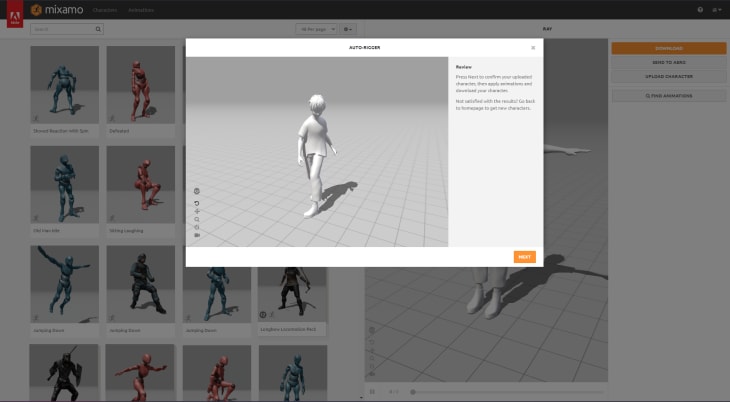Click NEXT in the Auto-Rigger dialog
This screenshot has height=402, width=730.
525,257
